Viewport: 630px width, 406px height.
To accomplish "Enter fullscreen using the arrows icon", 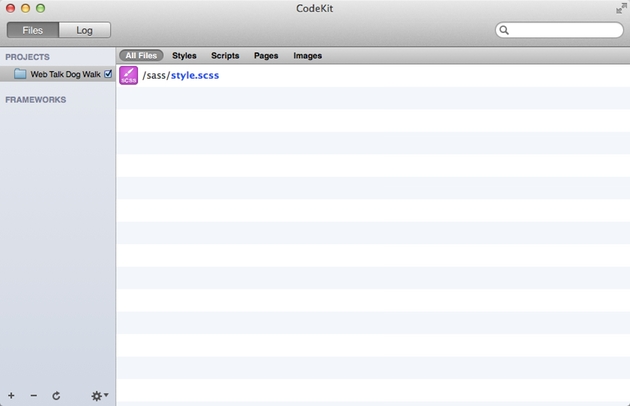I will [621, 8].
